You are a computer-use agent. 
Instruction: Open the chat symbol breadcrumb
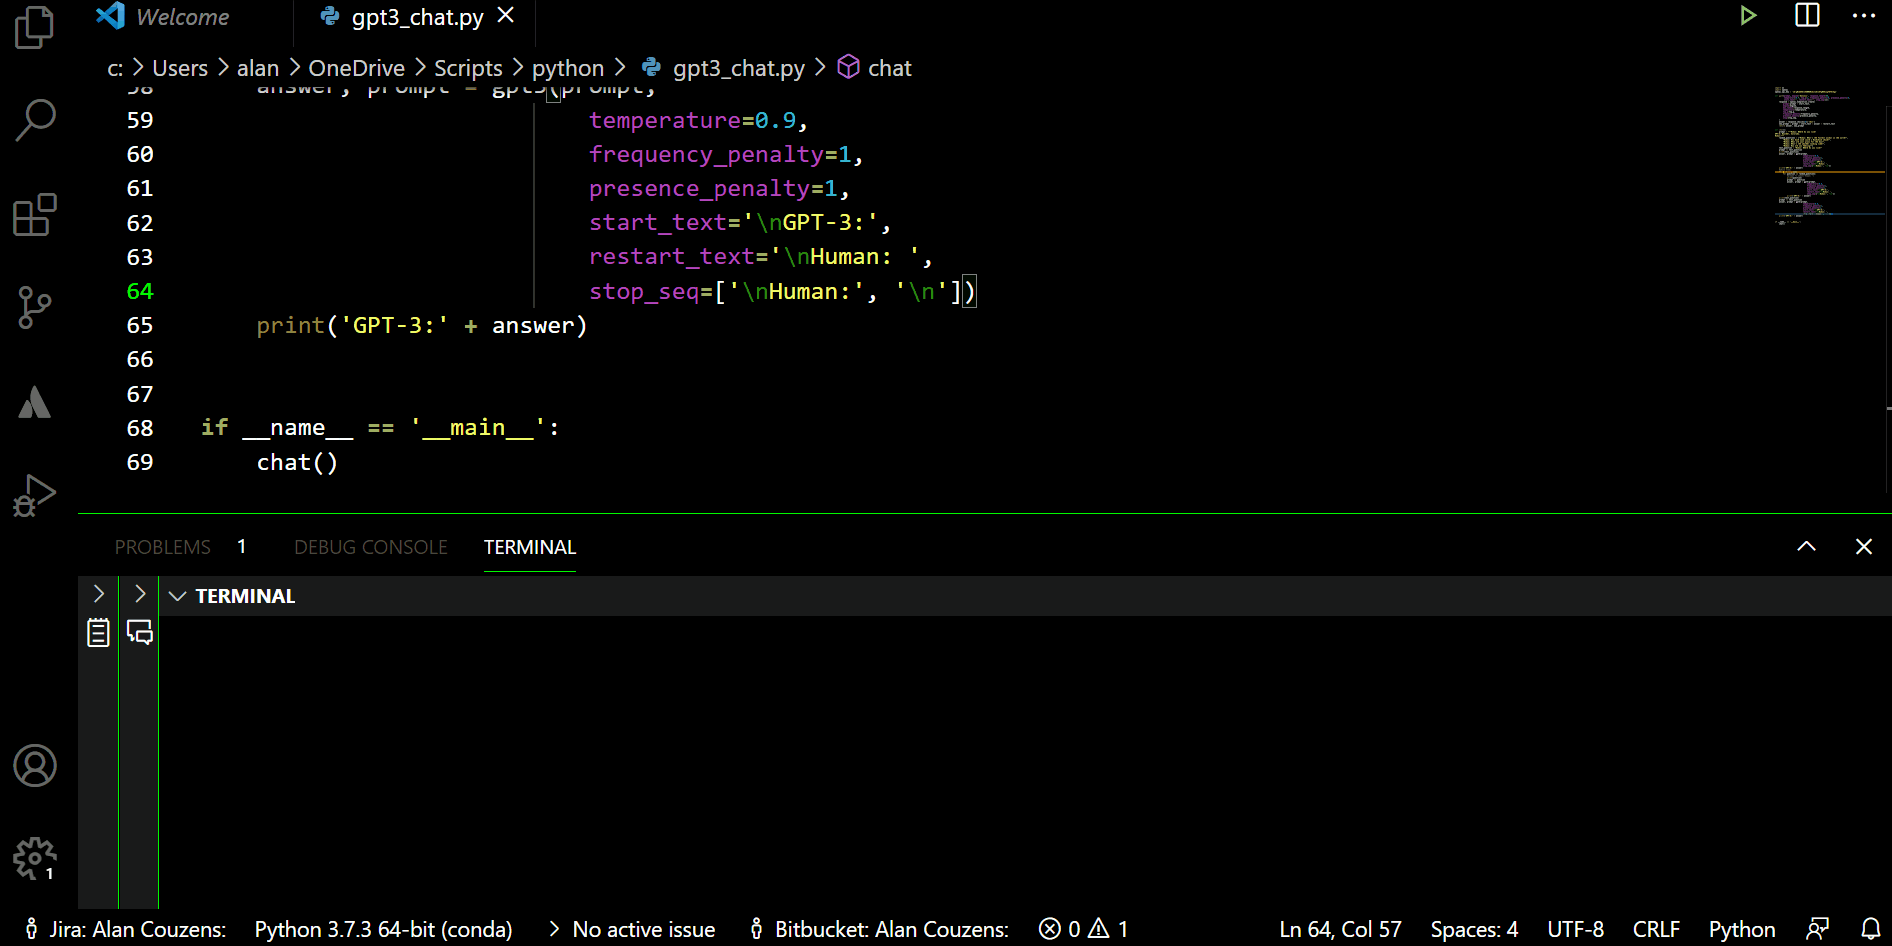[889, 68]
